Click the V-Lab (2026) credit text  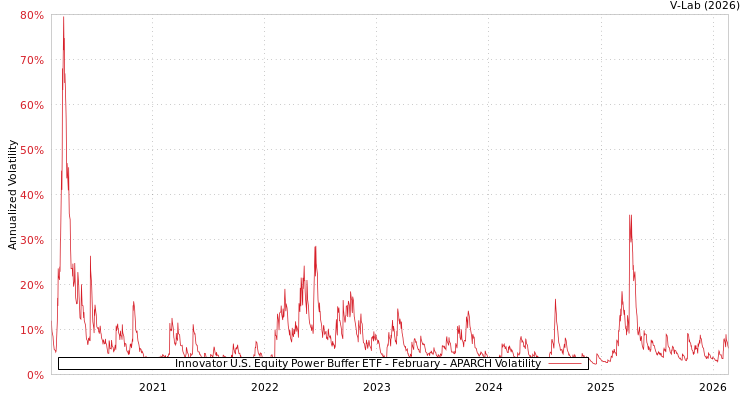click(x=705, y=6)
